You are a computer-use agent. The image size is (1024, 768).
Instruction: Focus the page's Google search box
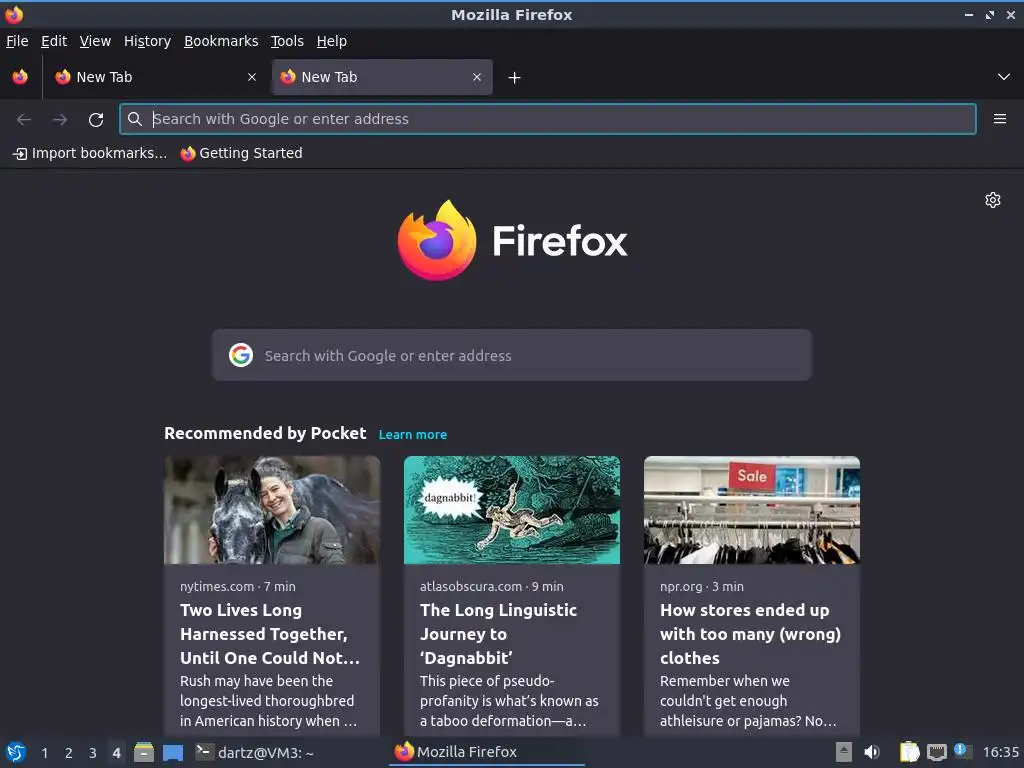(511, 355)
